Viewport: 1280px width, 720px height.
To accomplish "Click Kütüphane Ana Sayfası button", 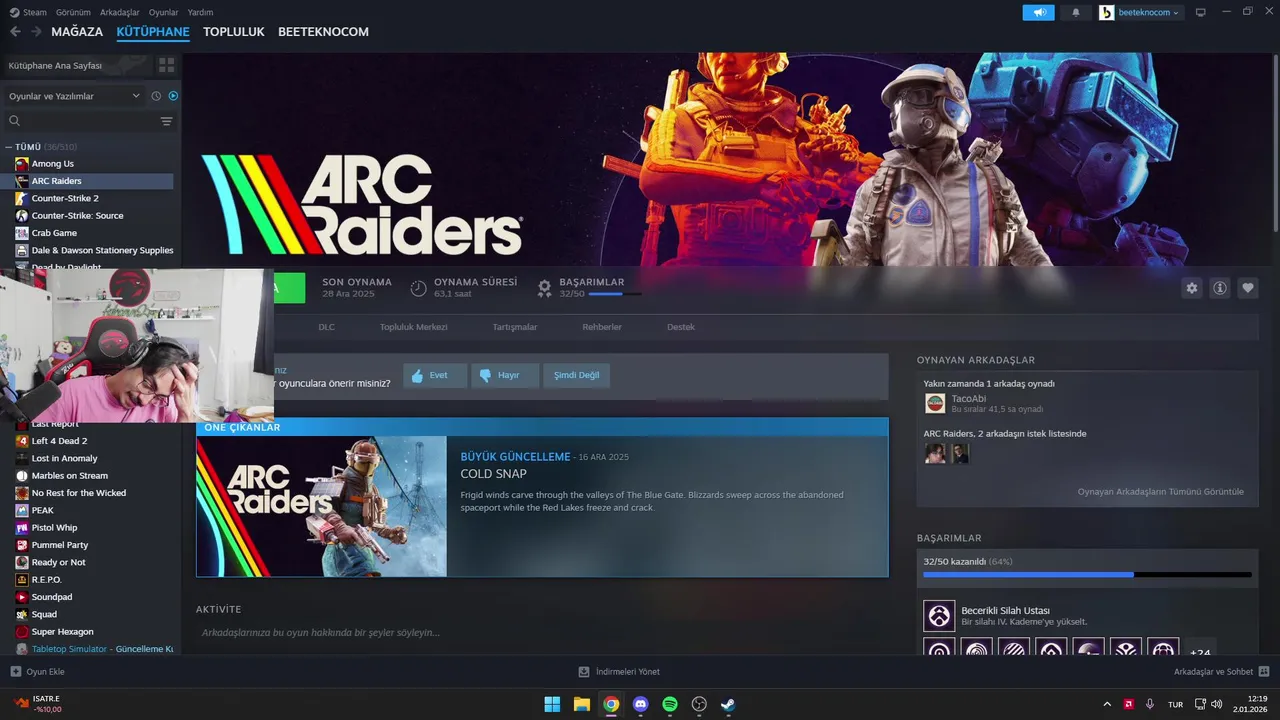I will [x=75, y=65].
